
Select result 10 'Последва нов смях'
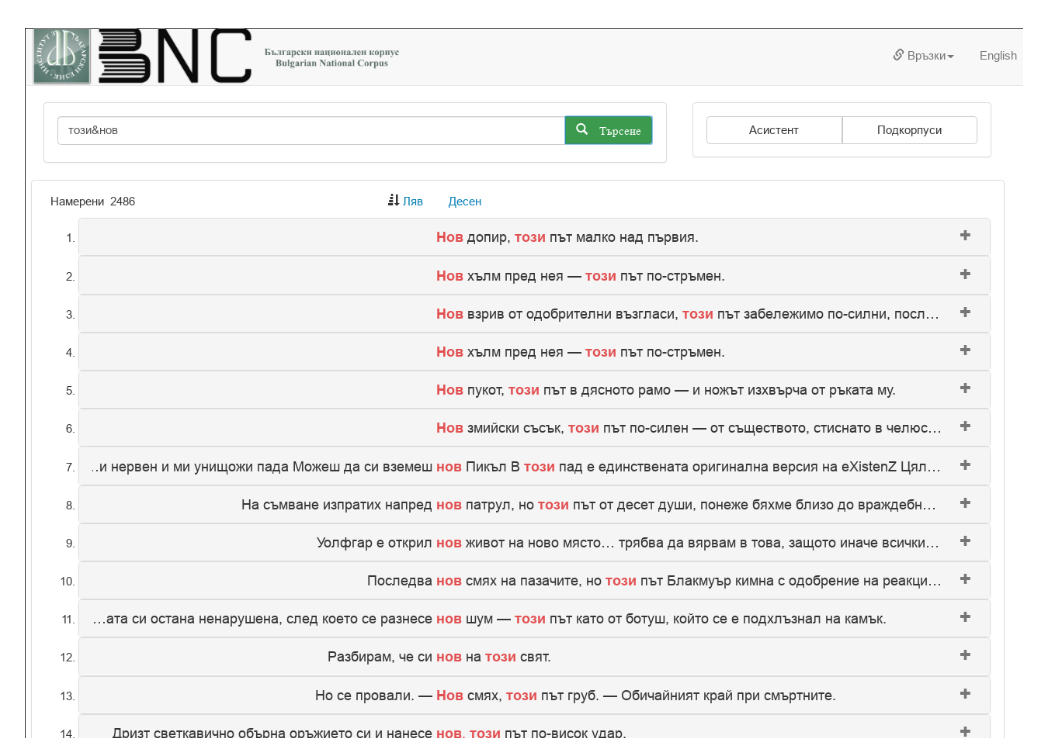534,581
